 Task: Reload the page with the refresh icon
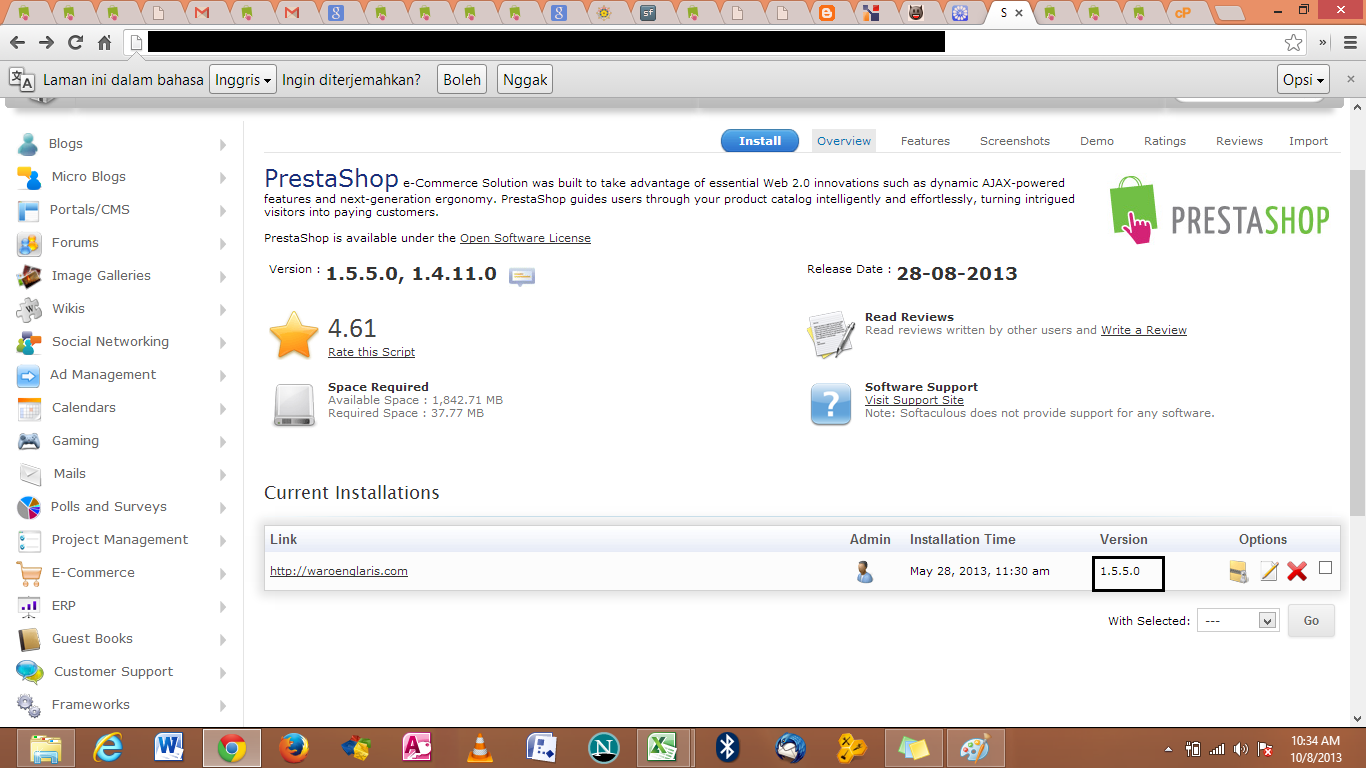(x=75, y=42)
